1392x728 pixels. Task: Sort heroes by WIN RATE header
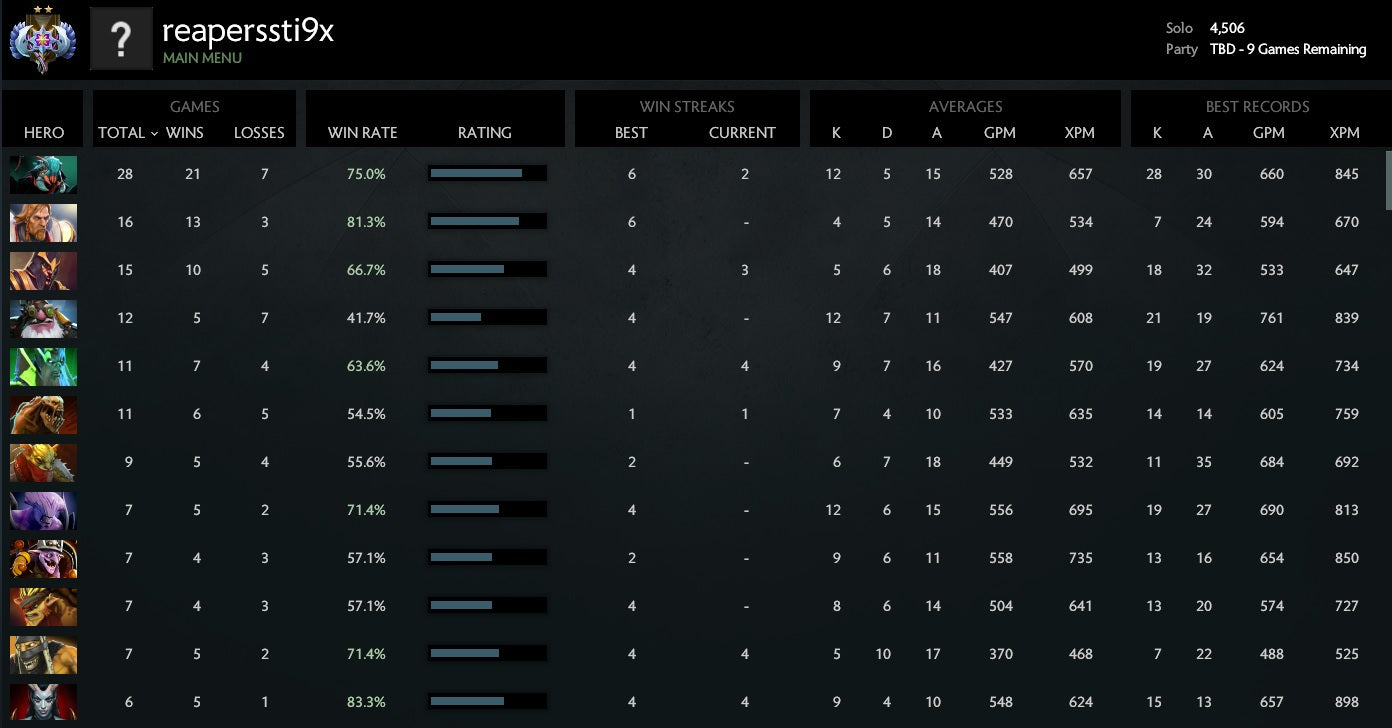coord(362,132)
